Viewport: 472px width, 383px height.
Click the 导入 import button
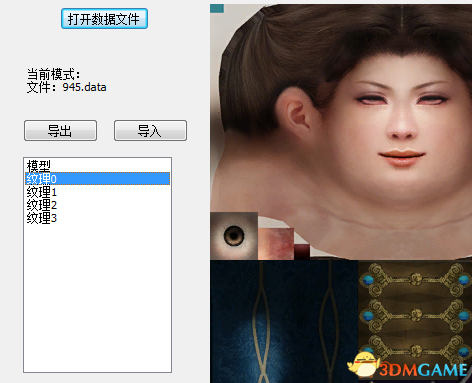[x=150, y=131]
